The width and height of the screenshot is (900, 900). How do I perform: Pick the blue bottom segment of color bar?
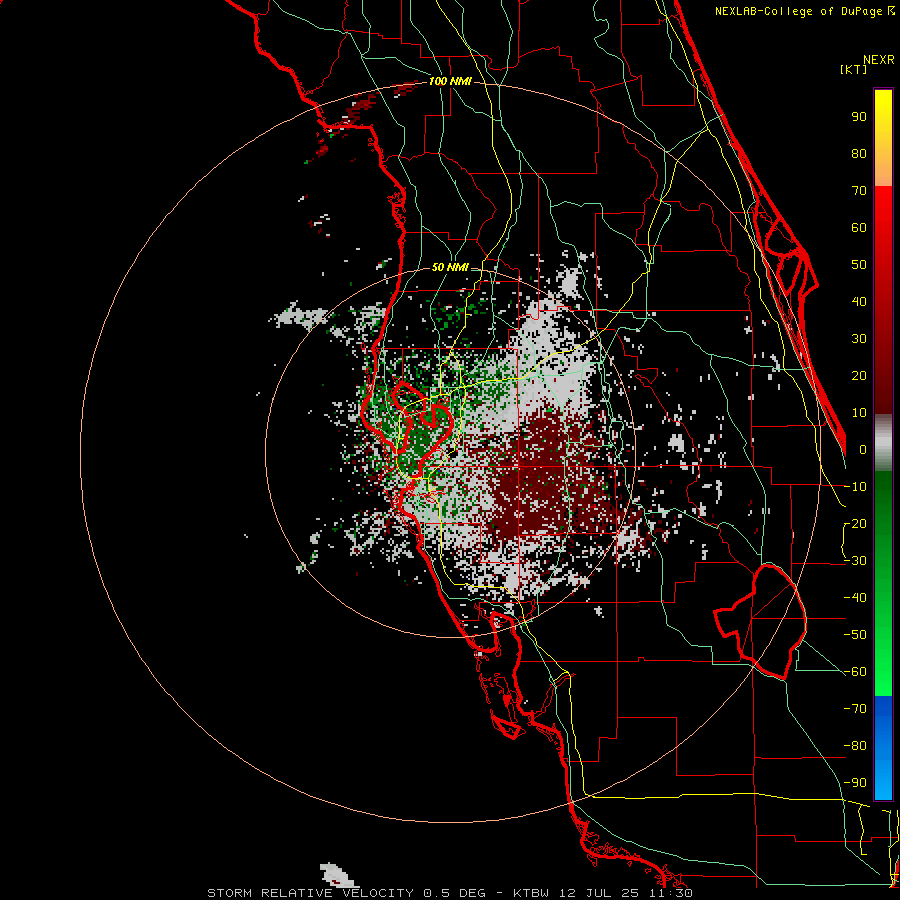883,747
